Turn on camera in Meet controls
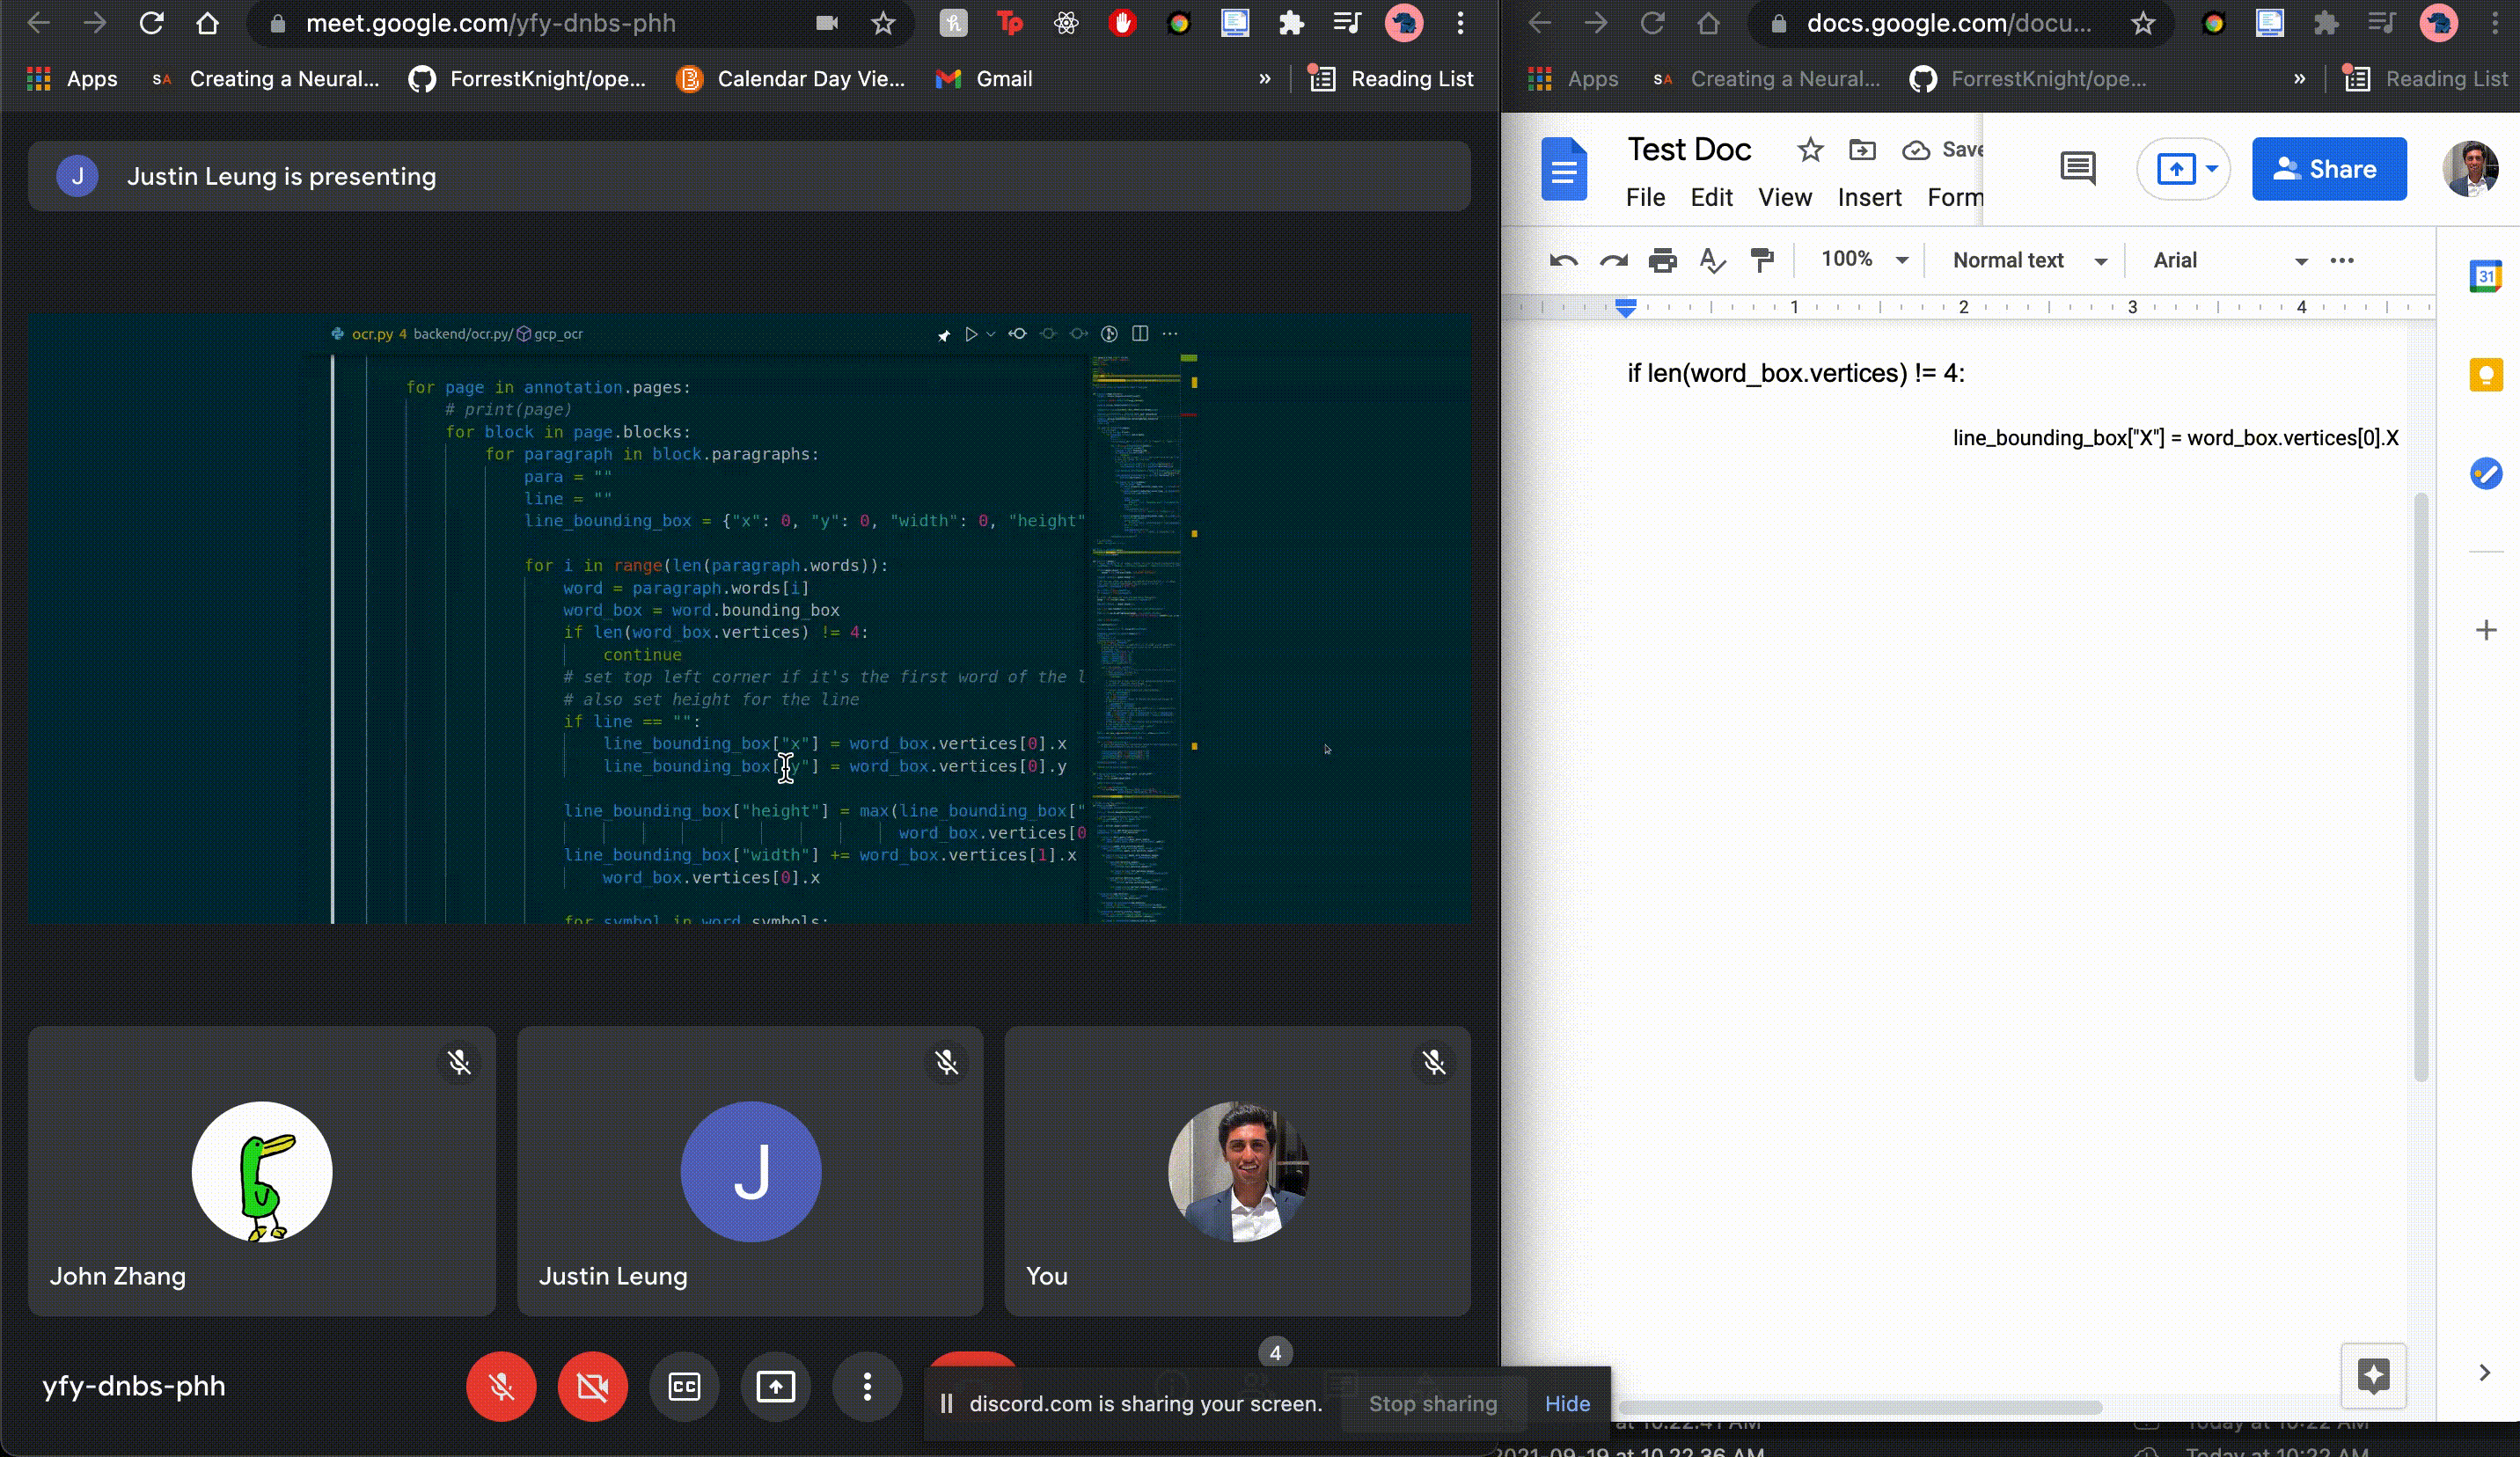Viewport: 2520px width, 1457px height. click(x=592, y=1386)
